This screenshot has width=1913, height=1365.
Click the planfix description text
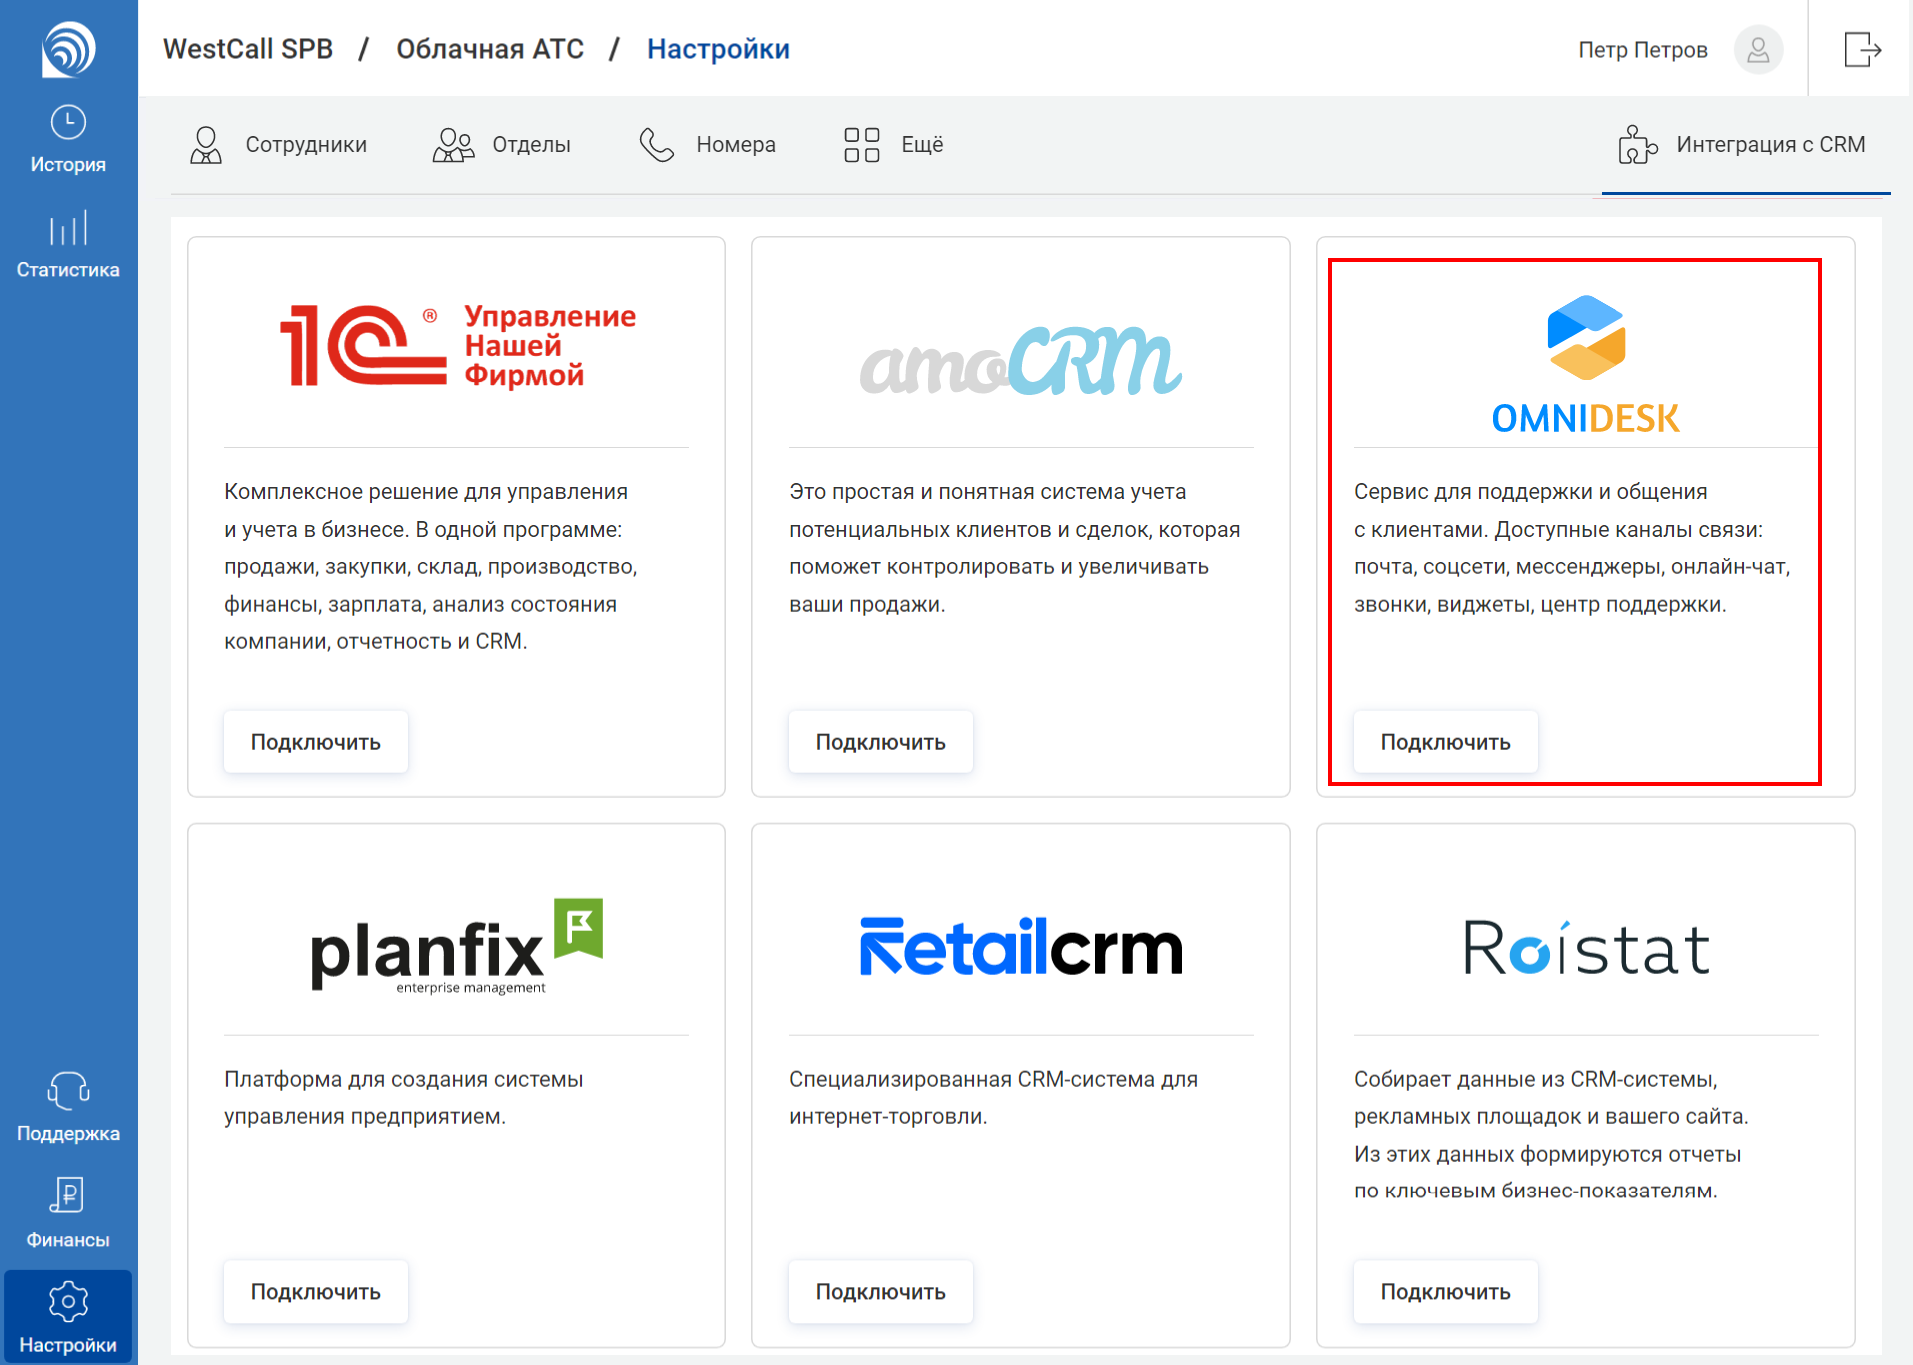tap(404, 1098)
